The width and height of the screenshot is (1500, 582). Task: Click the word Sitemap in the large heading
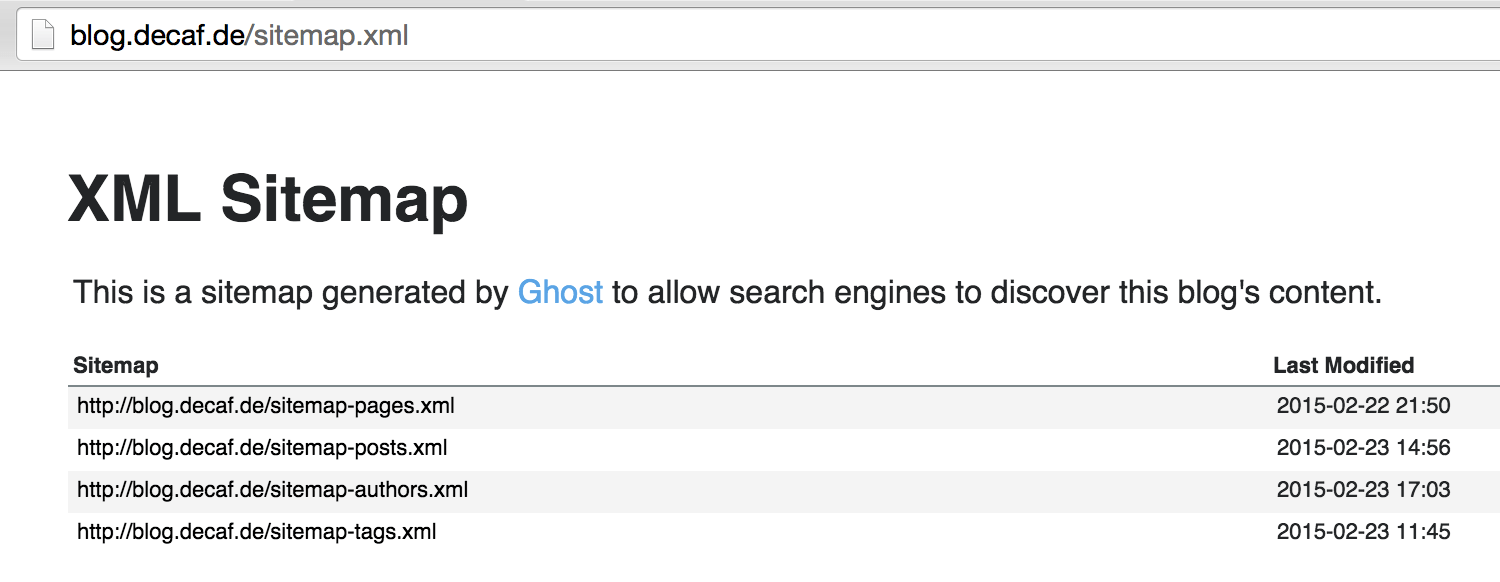(344, 200)
